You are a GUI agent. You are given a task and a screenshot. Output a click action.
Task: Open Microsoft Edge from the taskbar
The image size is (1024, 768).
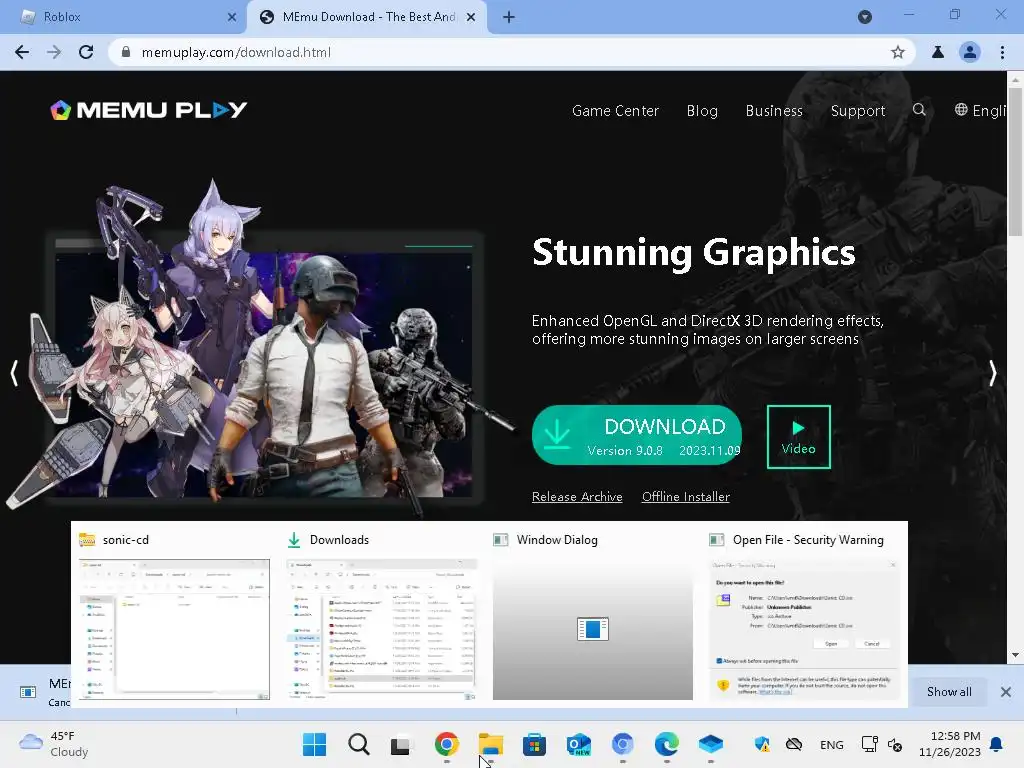click(666, 744)
